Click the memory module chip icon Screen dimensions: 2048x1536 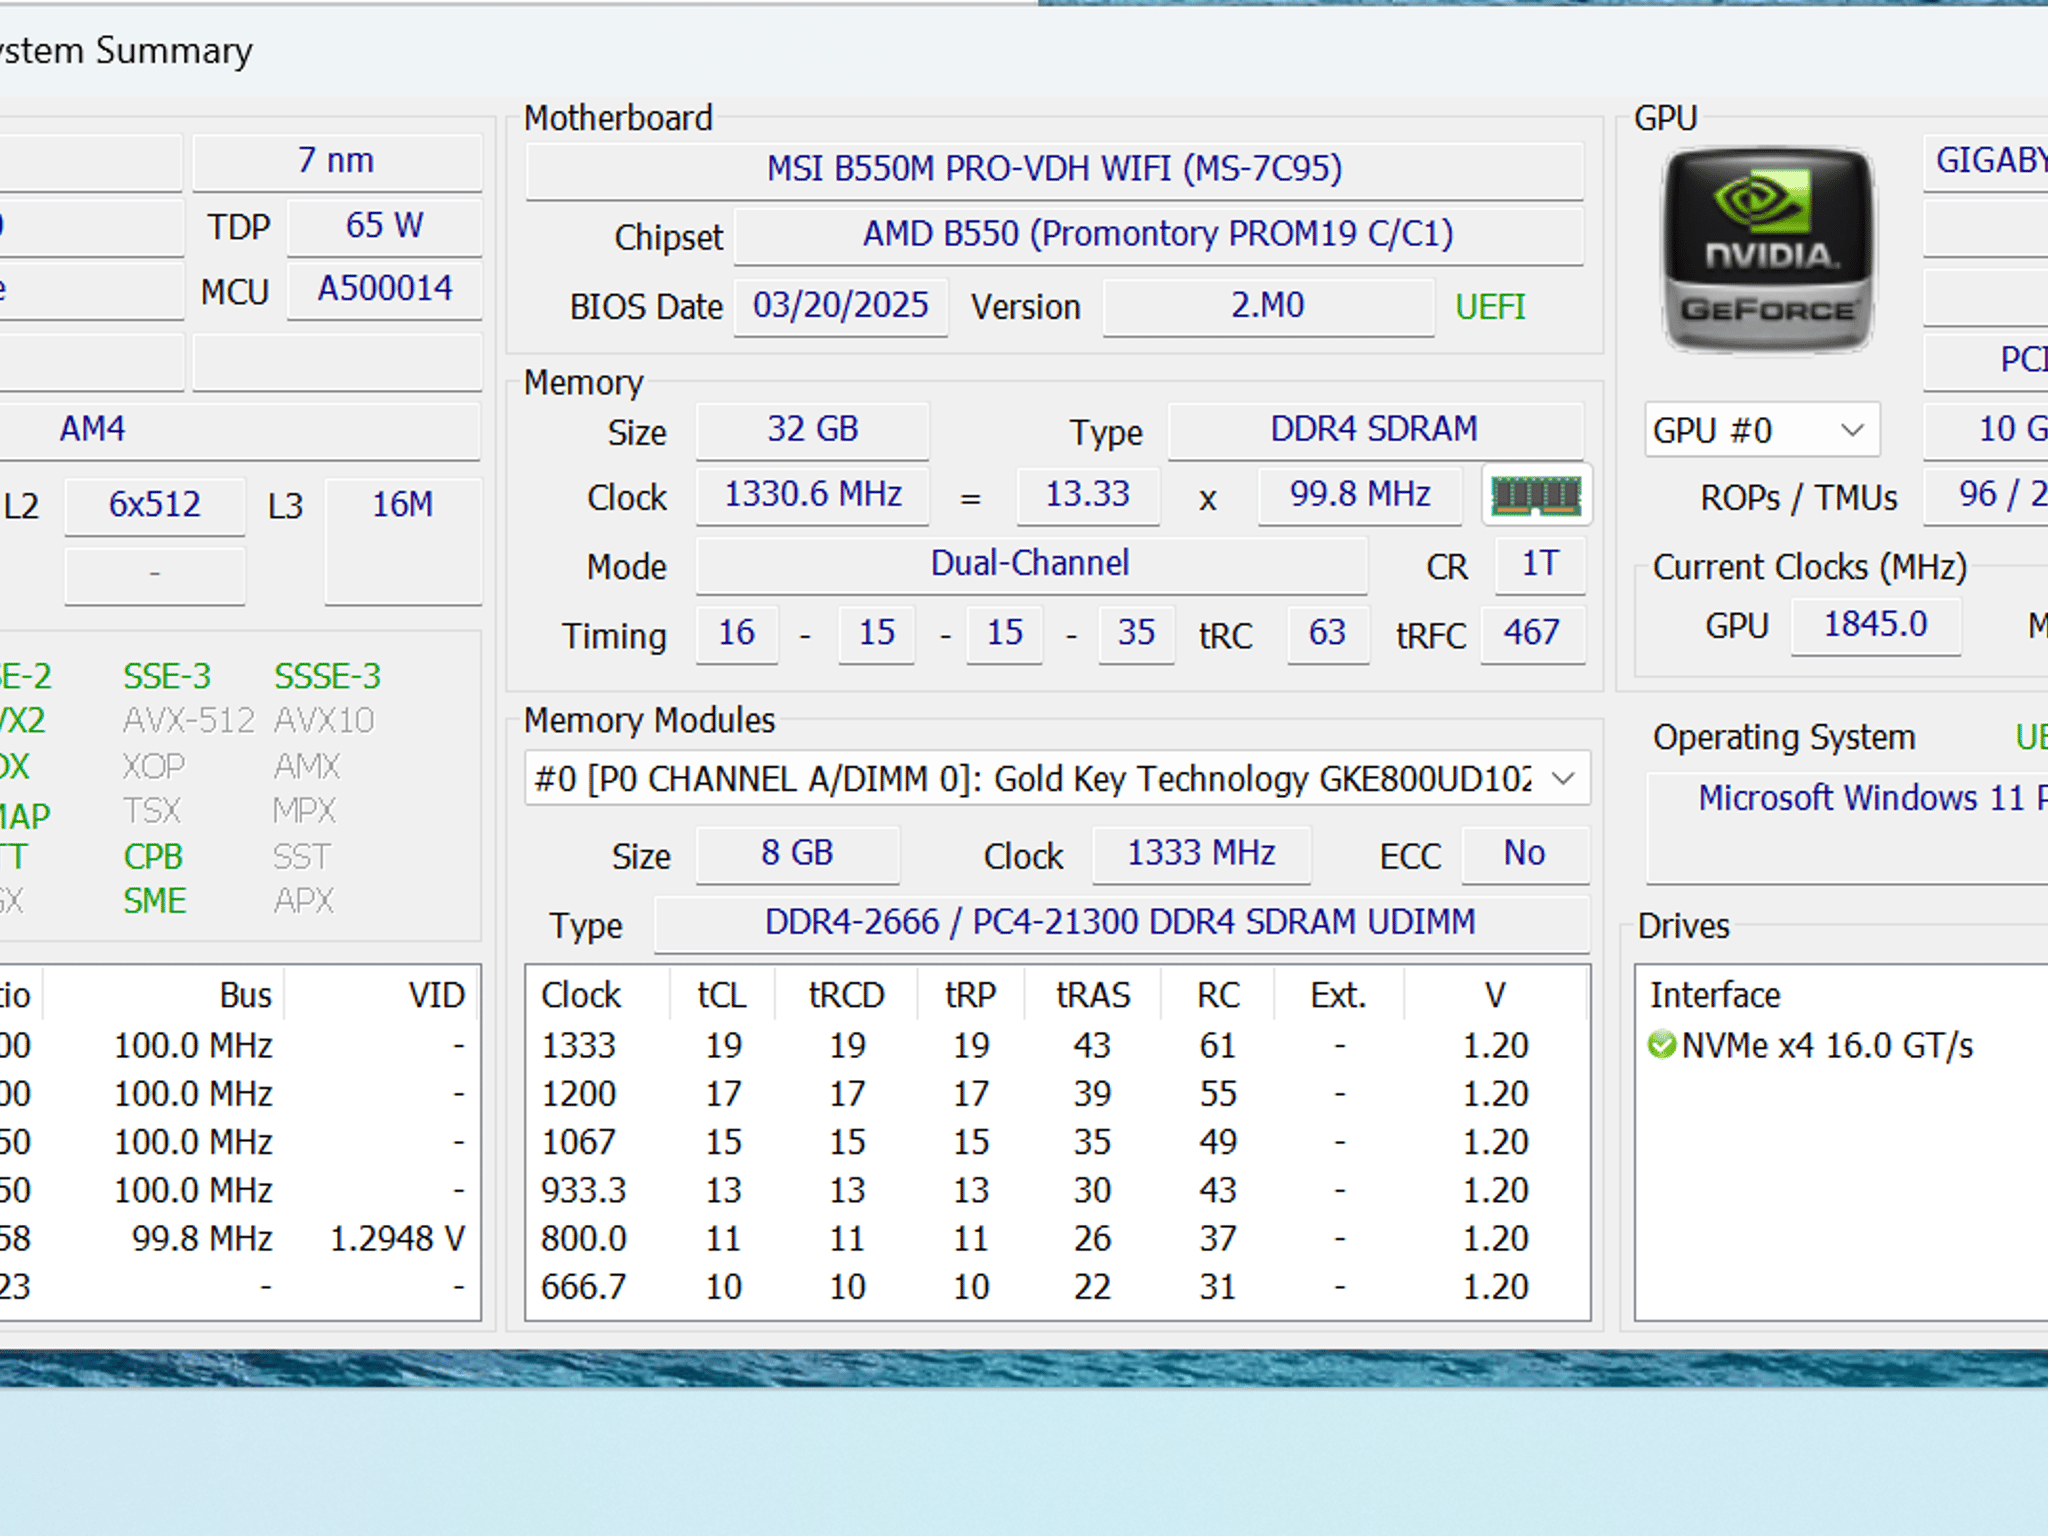pyautogui.click(x=1536, y=495)
